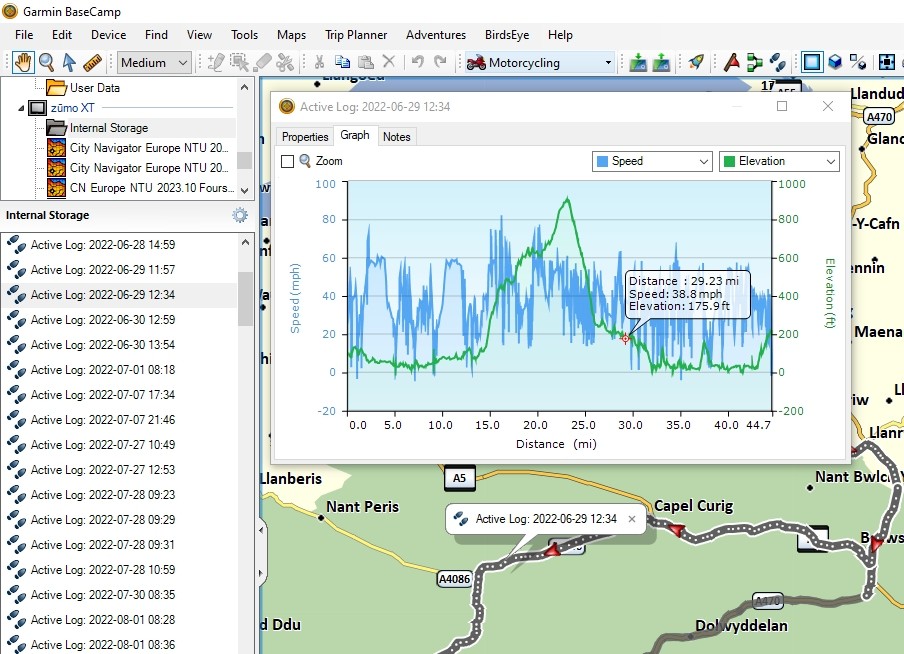Click the New Waypoint flag icon
Image resolution: width=904 pixels, height=654 pixels.
732,62
